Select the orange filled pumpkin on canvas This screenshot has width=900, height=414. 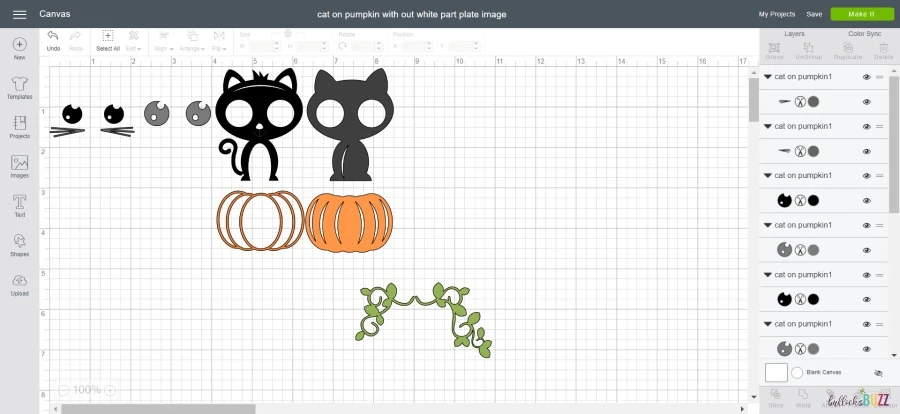349,223
